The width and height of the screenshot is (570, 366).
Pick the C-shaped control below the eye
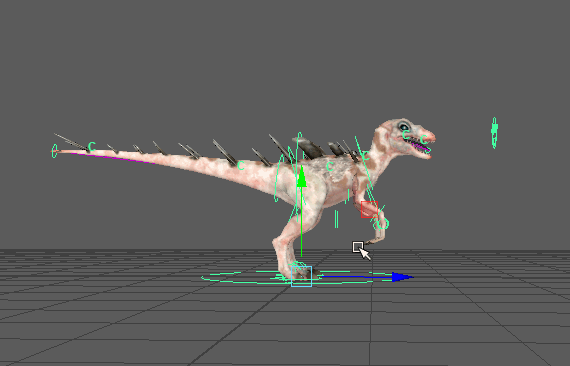pos(406,135)
